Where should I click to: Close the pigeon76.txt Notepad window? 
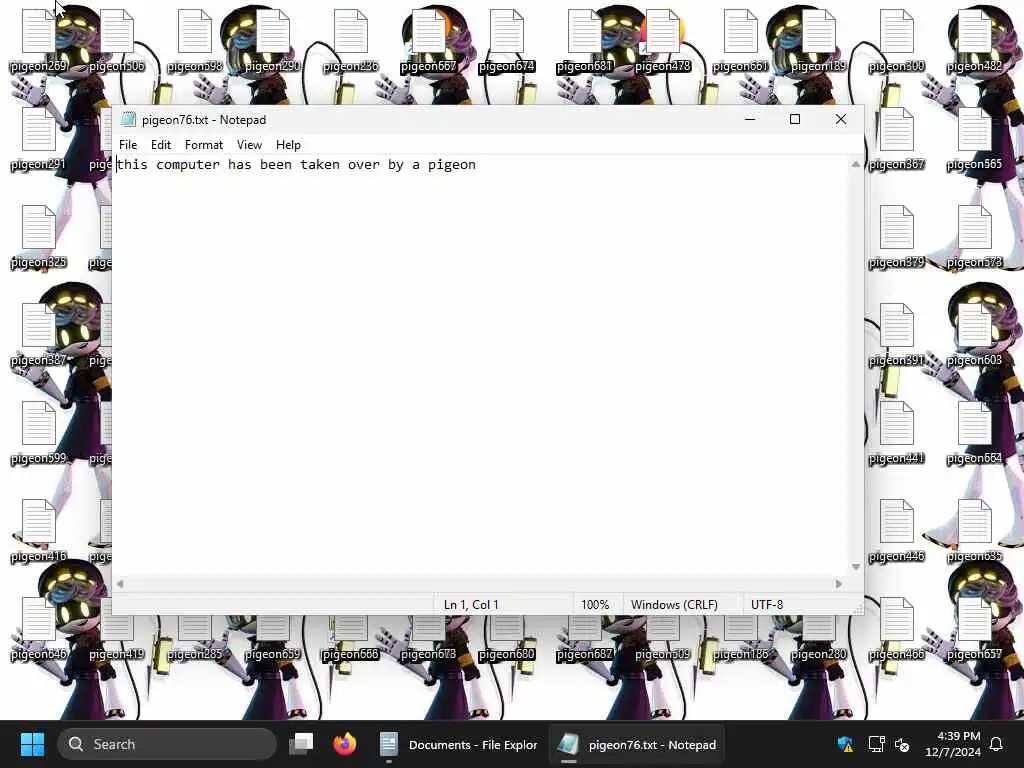840,120
